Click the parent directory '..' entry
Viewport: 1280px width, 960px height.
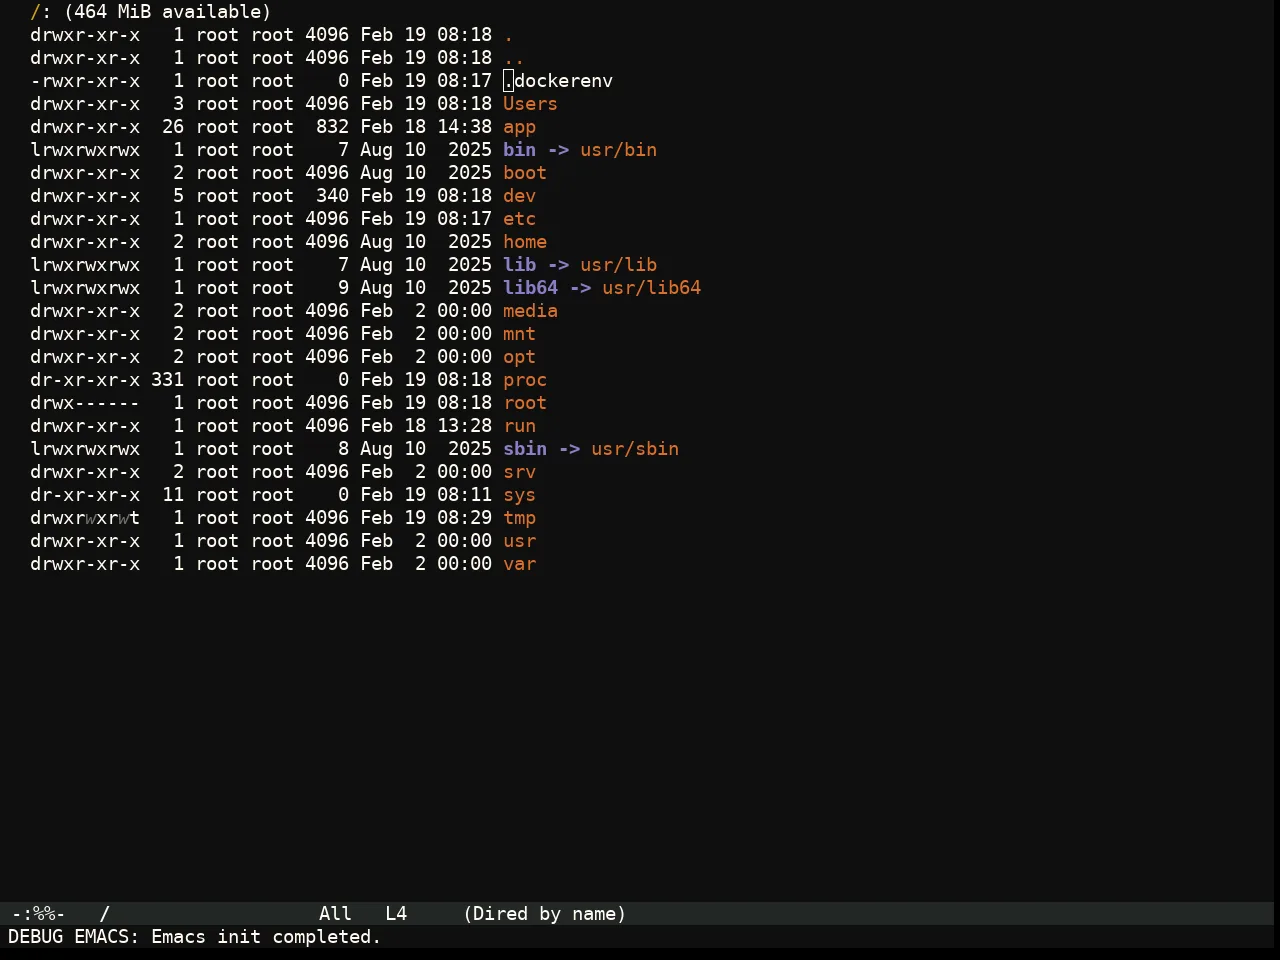[514, 58]
